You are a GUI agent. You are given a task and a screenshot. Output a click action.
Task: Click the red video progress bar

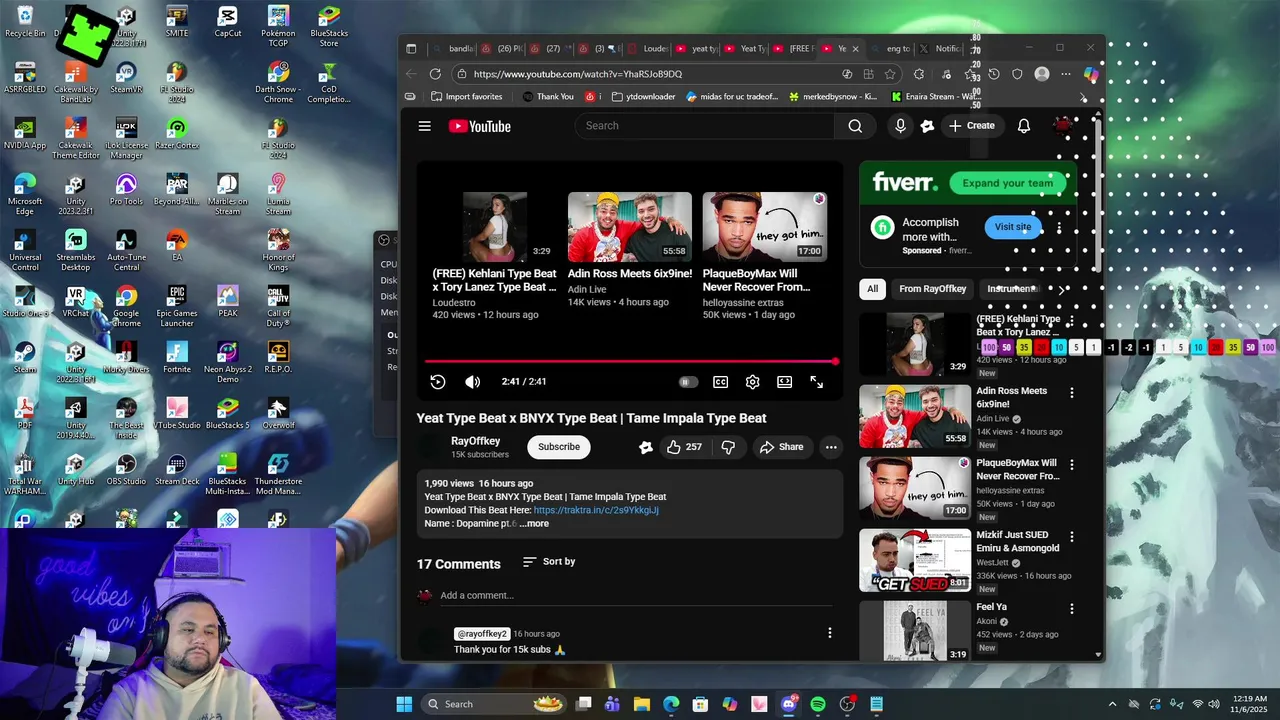pos(630,361)
